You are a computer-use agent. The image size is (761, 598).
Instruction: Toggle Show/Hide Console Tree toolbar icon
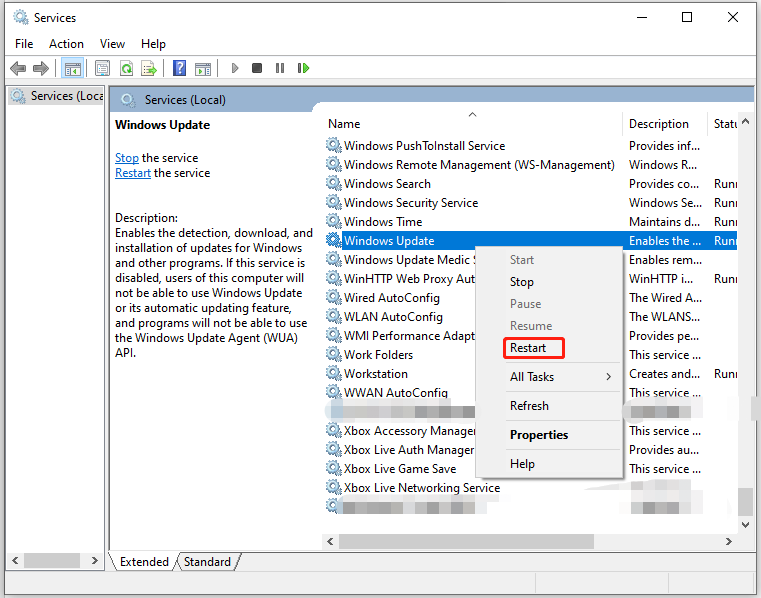pos(73,68)
